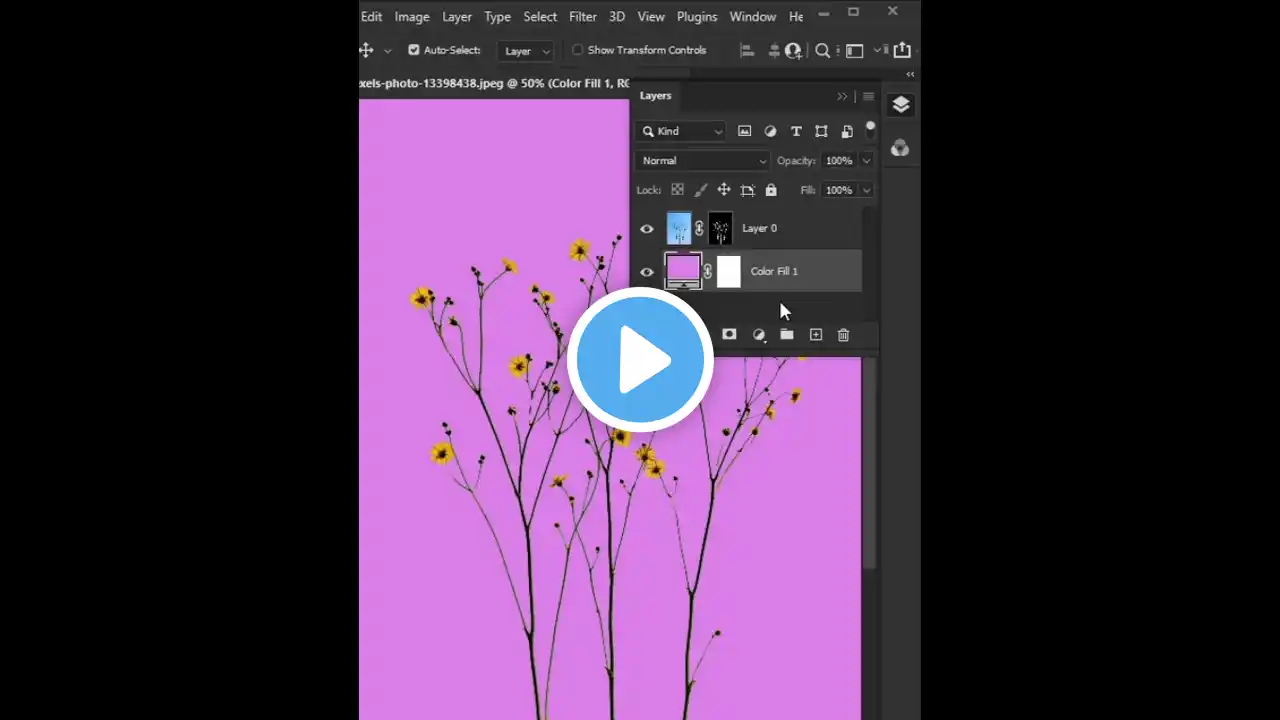Expand the Opacity slider dropdown arrow
The height and width of the screenshot is (720, 1280).
(x=866, y=161)
